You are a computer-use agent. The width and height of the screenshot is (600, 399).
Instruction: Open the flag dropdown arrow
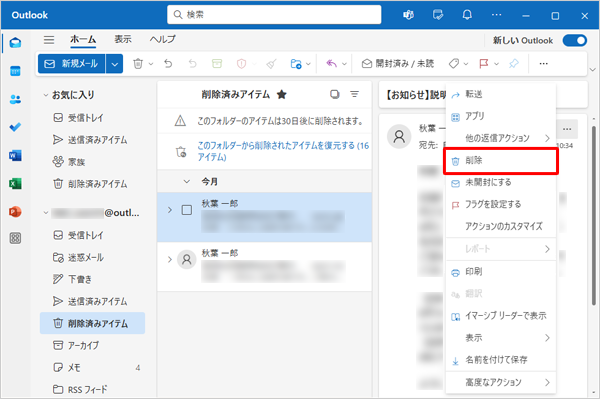coord(496,64)
